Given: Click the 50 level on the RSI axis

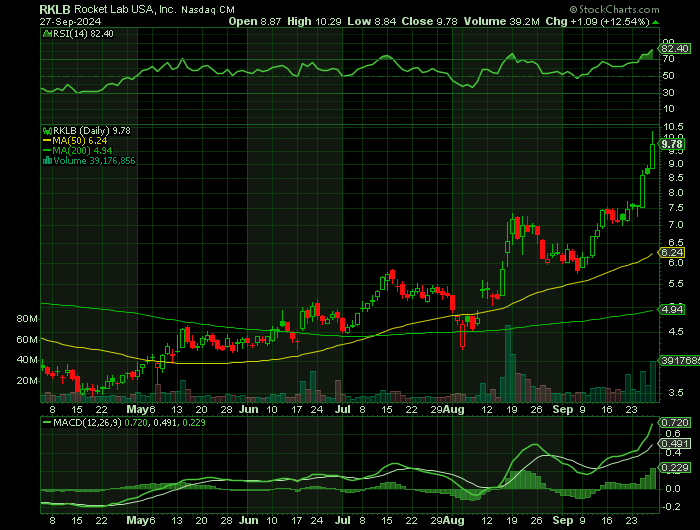Looking at the screenshot, I should (668, 76).
